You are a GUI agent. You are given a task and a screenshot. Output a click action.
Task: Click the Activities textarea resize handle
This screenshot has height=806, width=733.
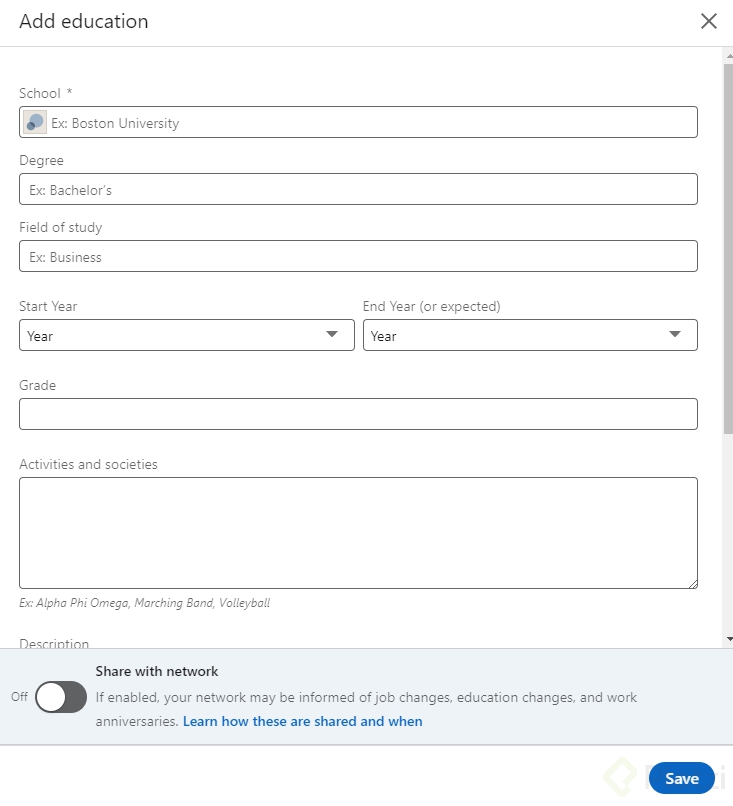[692, 583]
